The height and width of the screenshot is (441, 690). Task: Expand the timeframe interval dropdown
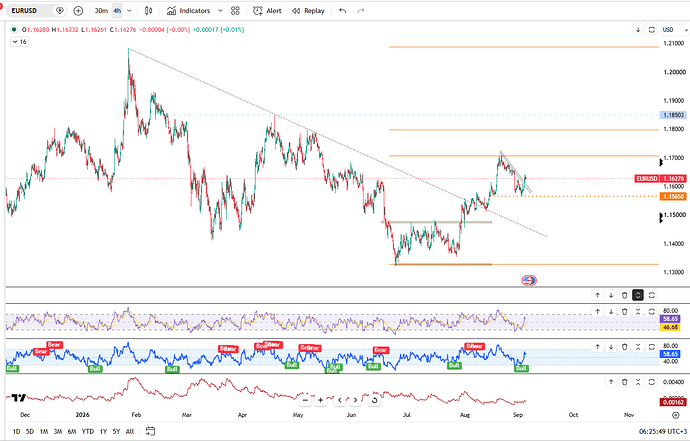[129, 11]
